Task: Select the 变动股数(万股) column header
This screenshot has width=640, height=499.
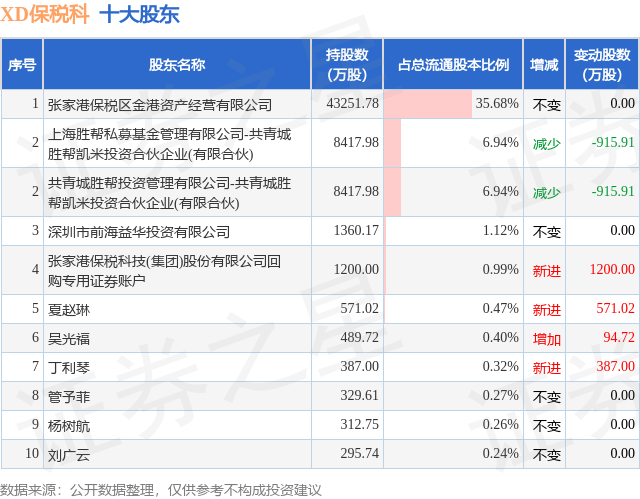Action: (602, 64)
